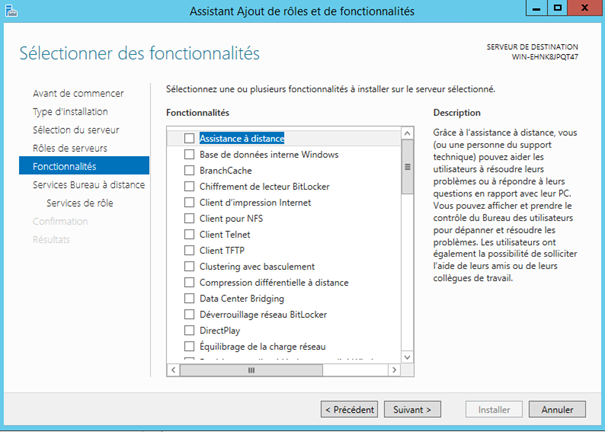Click the wizard icon in the title bar
Viewport: 605px width, 432px height.
point(10,11)
